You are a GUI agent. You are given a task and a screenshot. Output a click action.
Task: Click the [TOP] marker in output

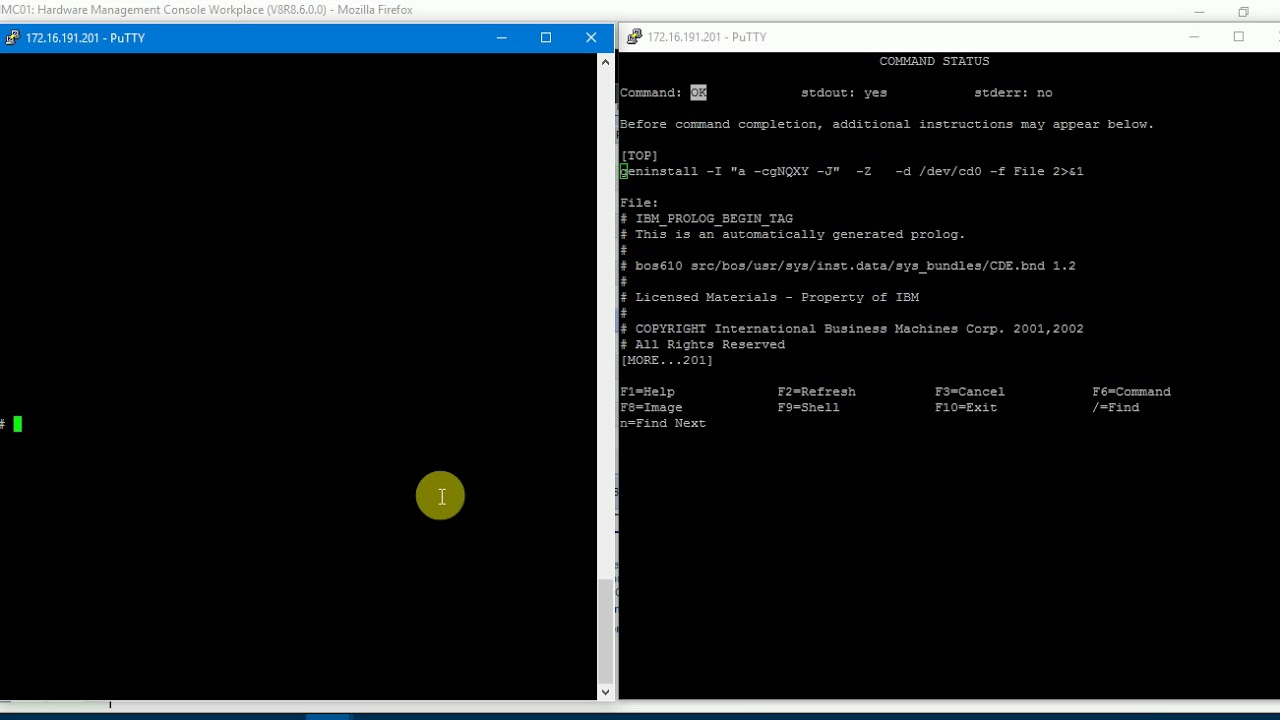pos(639,156)
